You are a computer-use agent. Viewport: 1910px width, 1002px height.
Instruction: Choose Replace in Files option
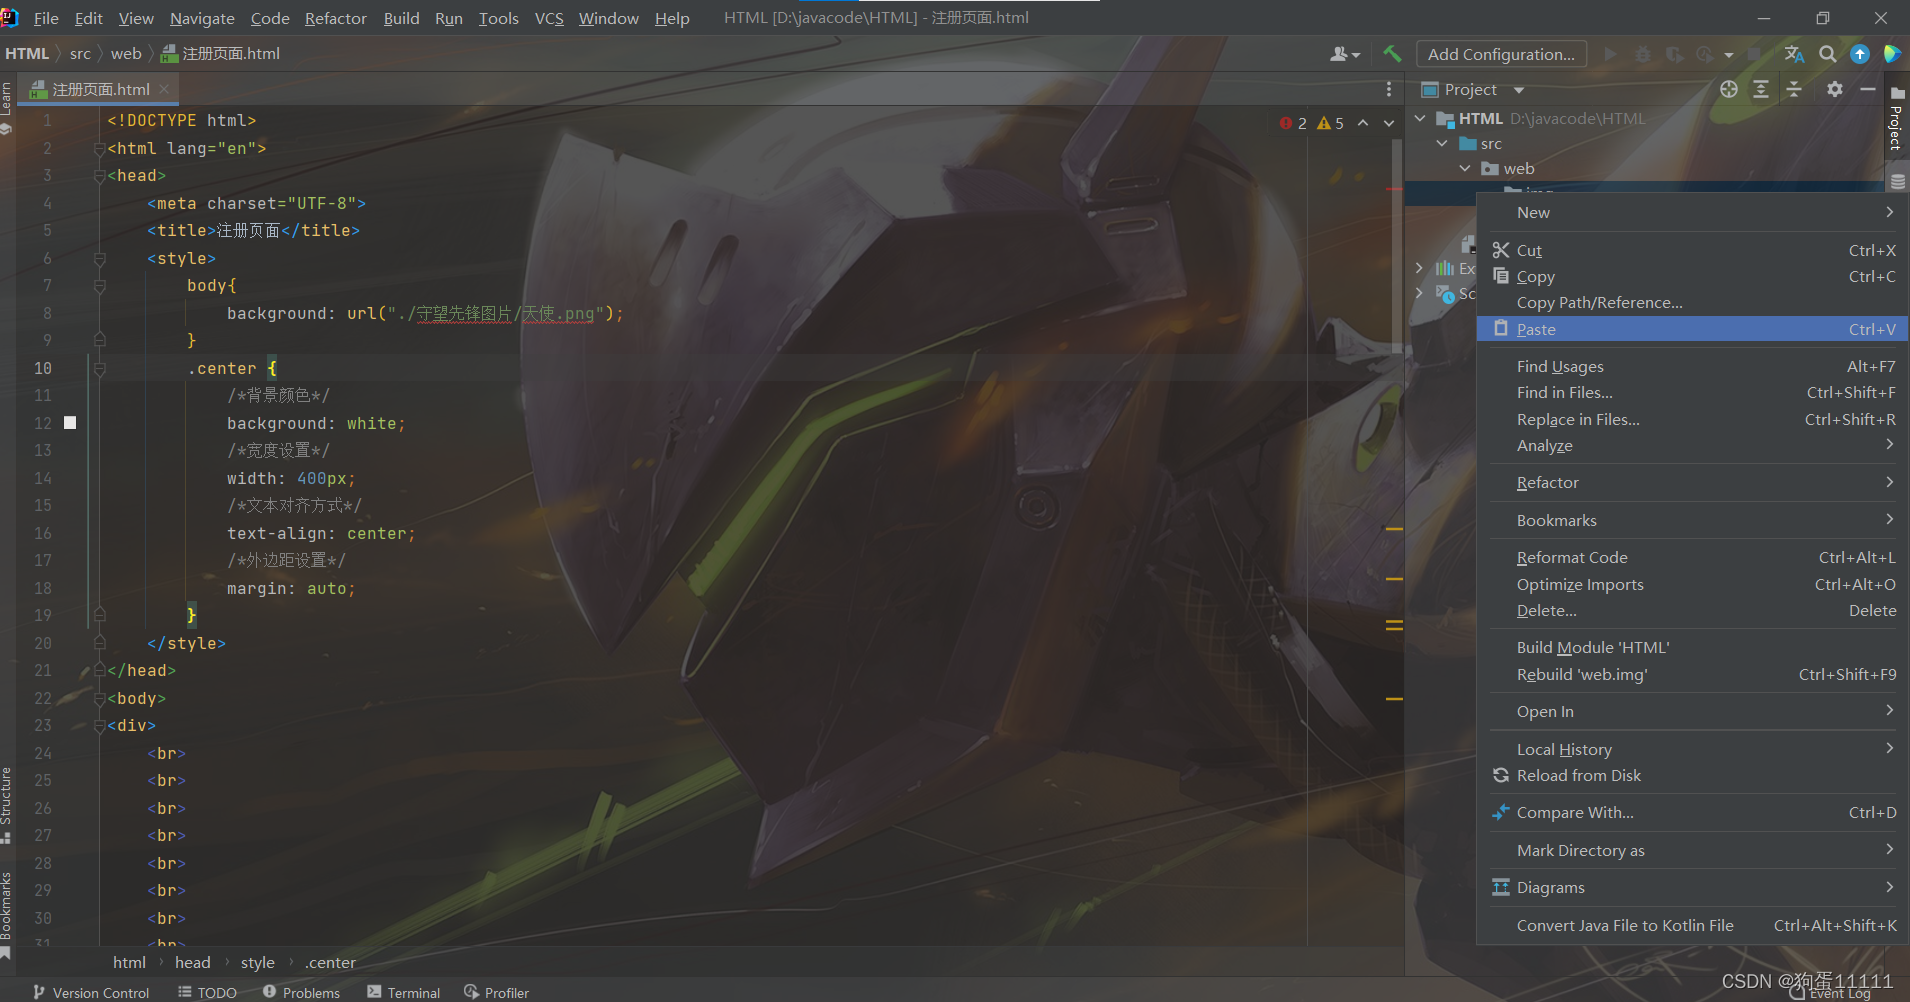pyautogui.click(x=1692, y=419)
